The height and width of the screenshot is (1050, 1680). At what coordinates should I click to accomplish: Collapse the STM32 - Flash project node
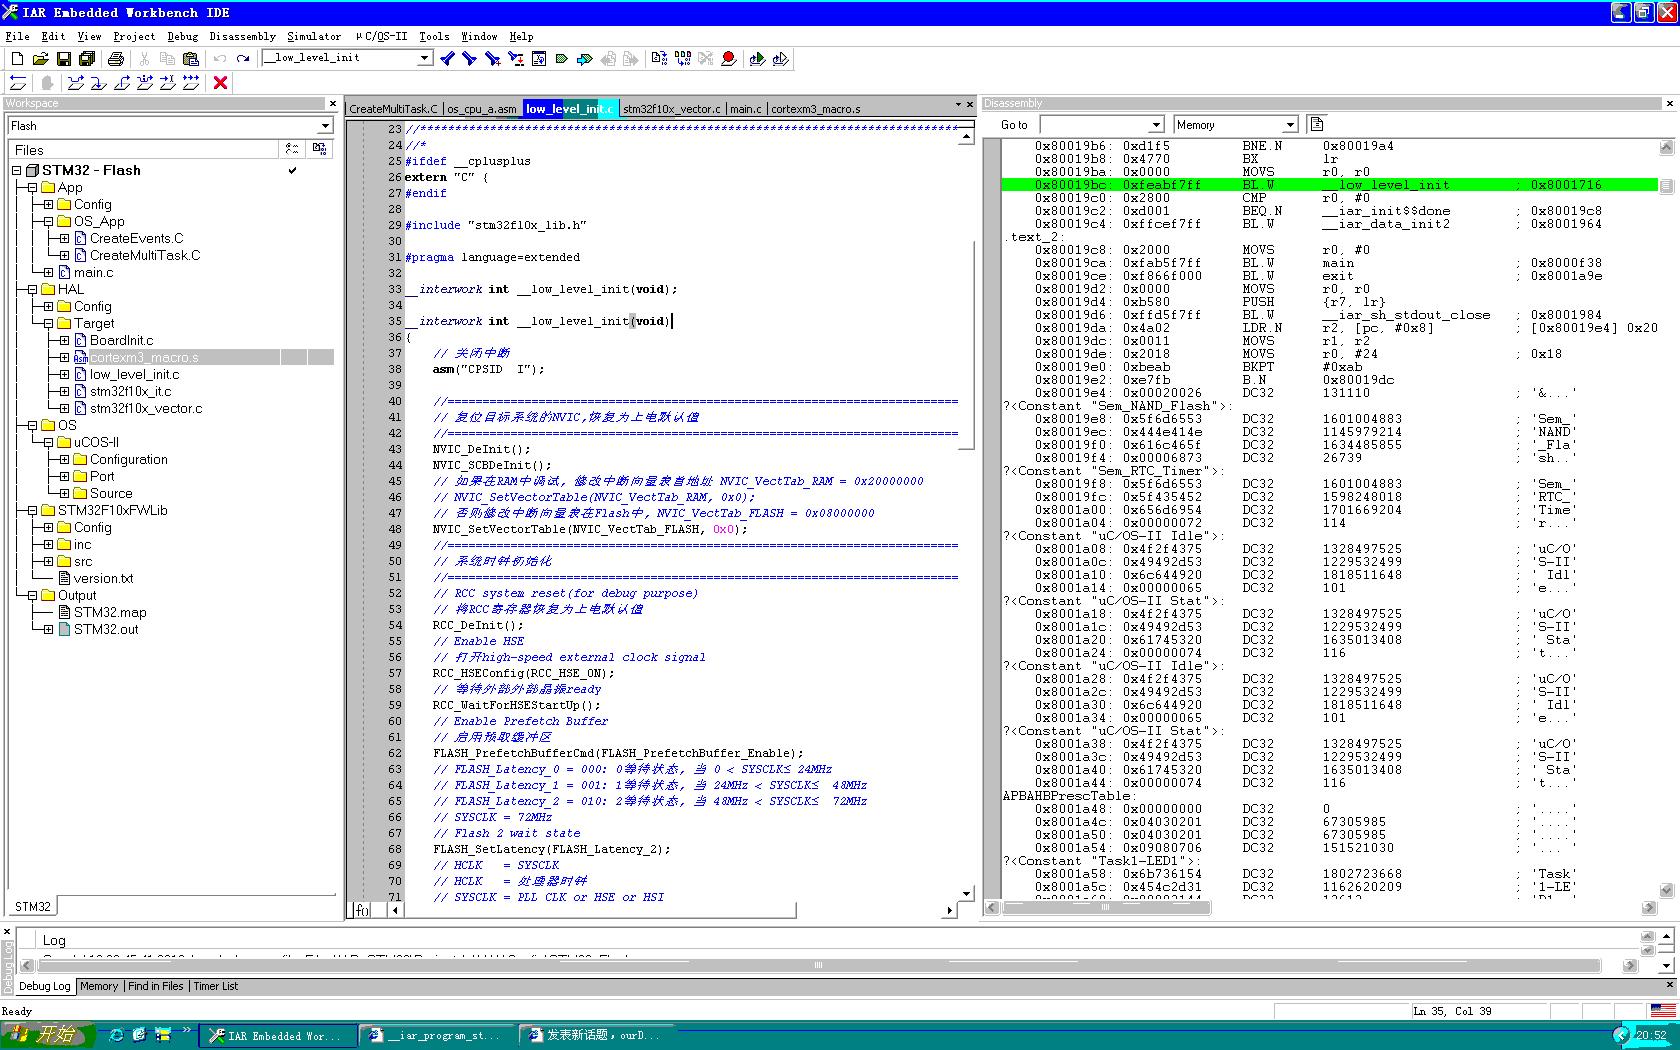click(17, 171)
